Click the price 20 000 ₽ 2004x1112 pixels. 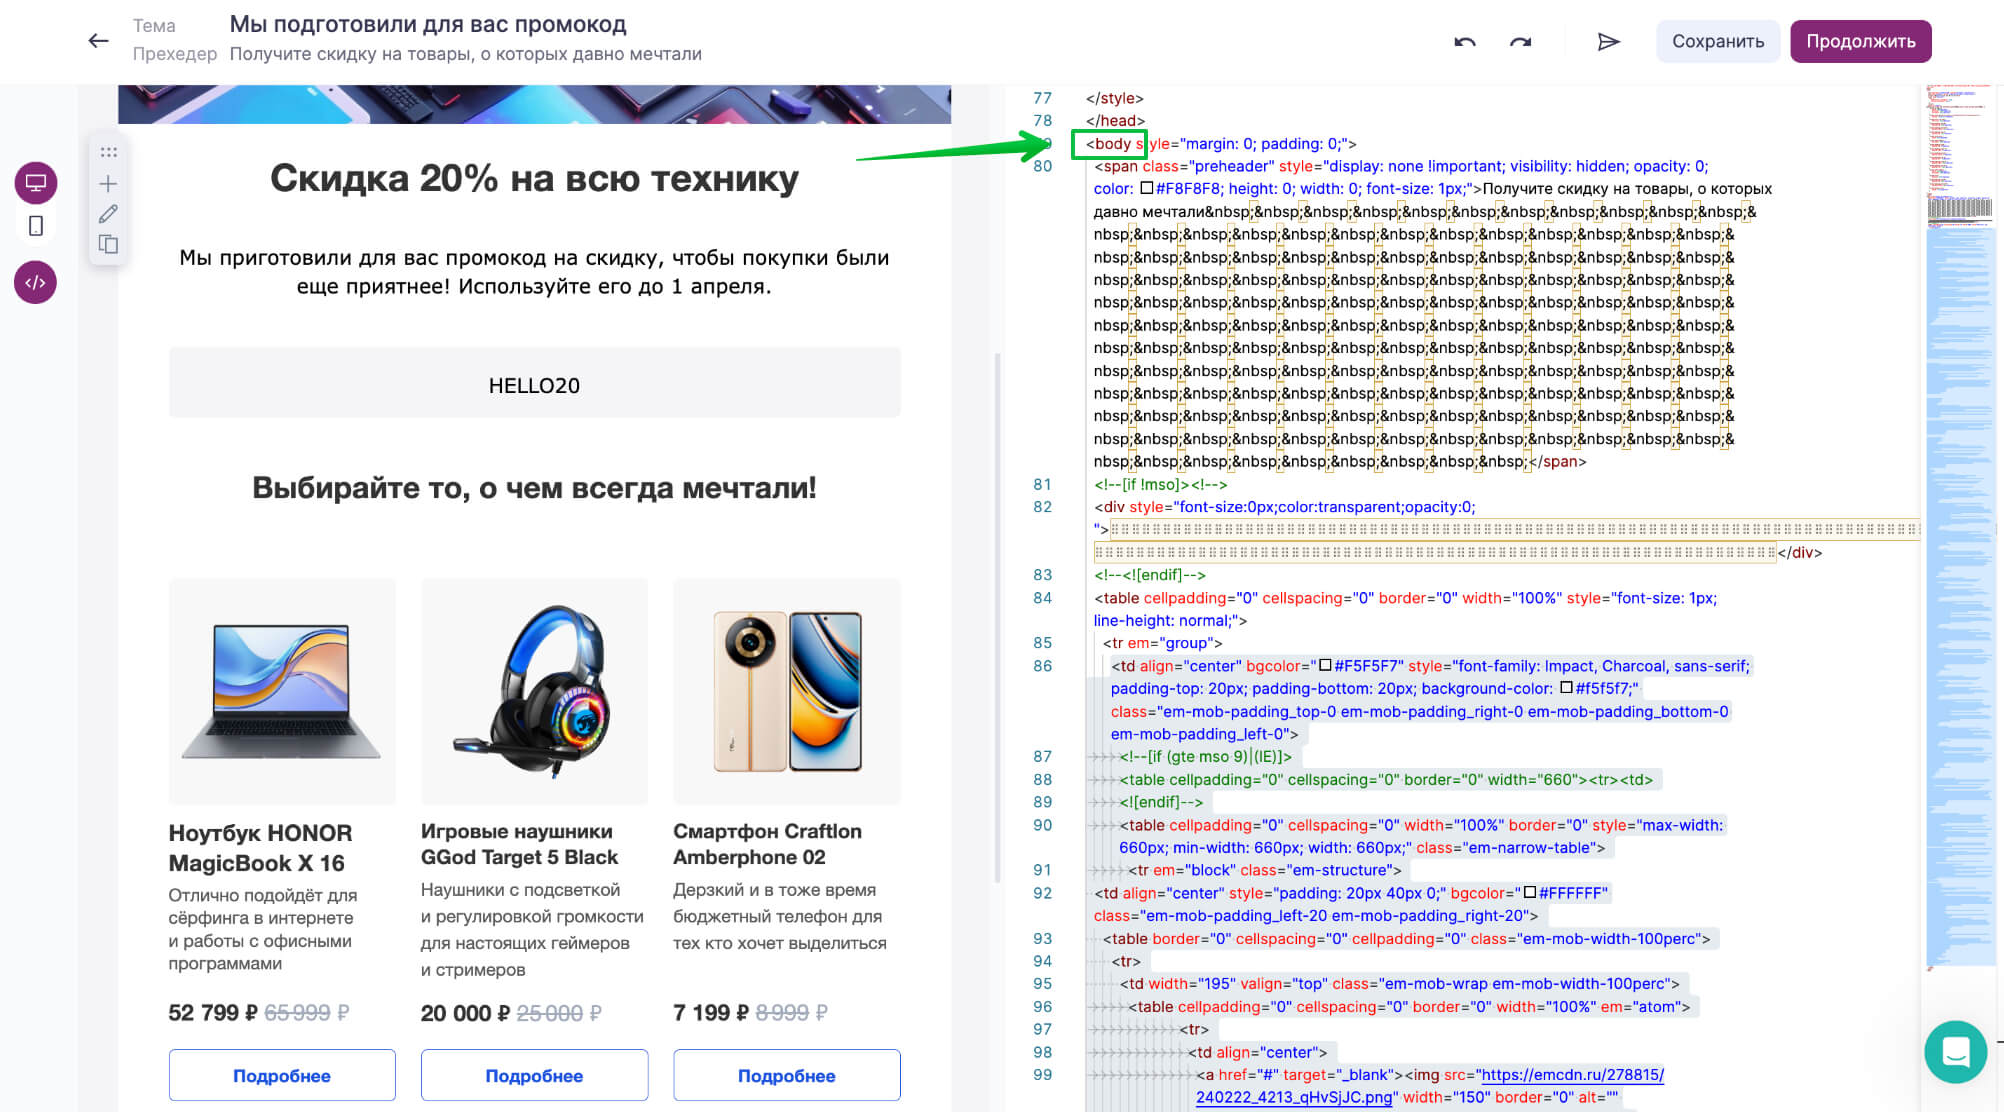[465, 1013]
